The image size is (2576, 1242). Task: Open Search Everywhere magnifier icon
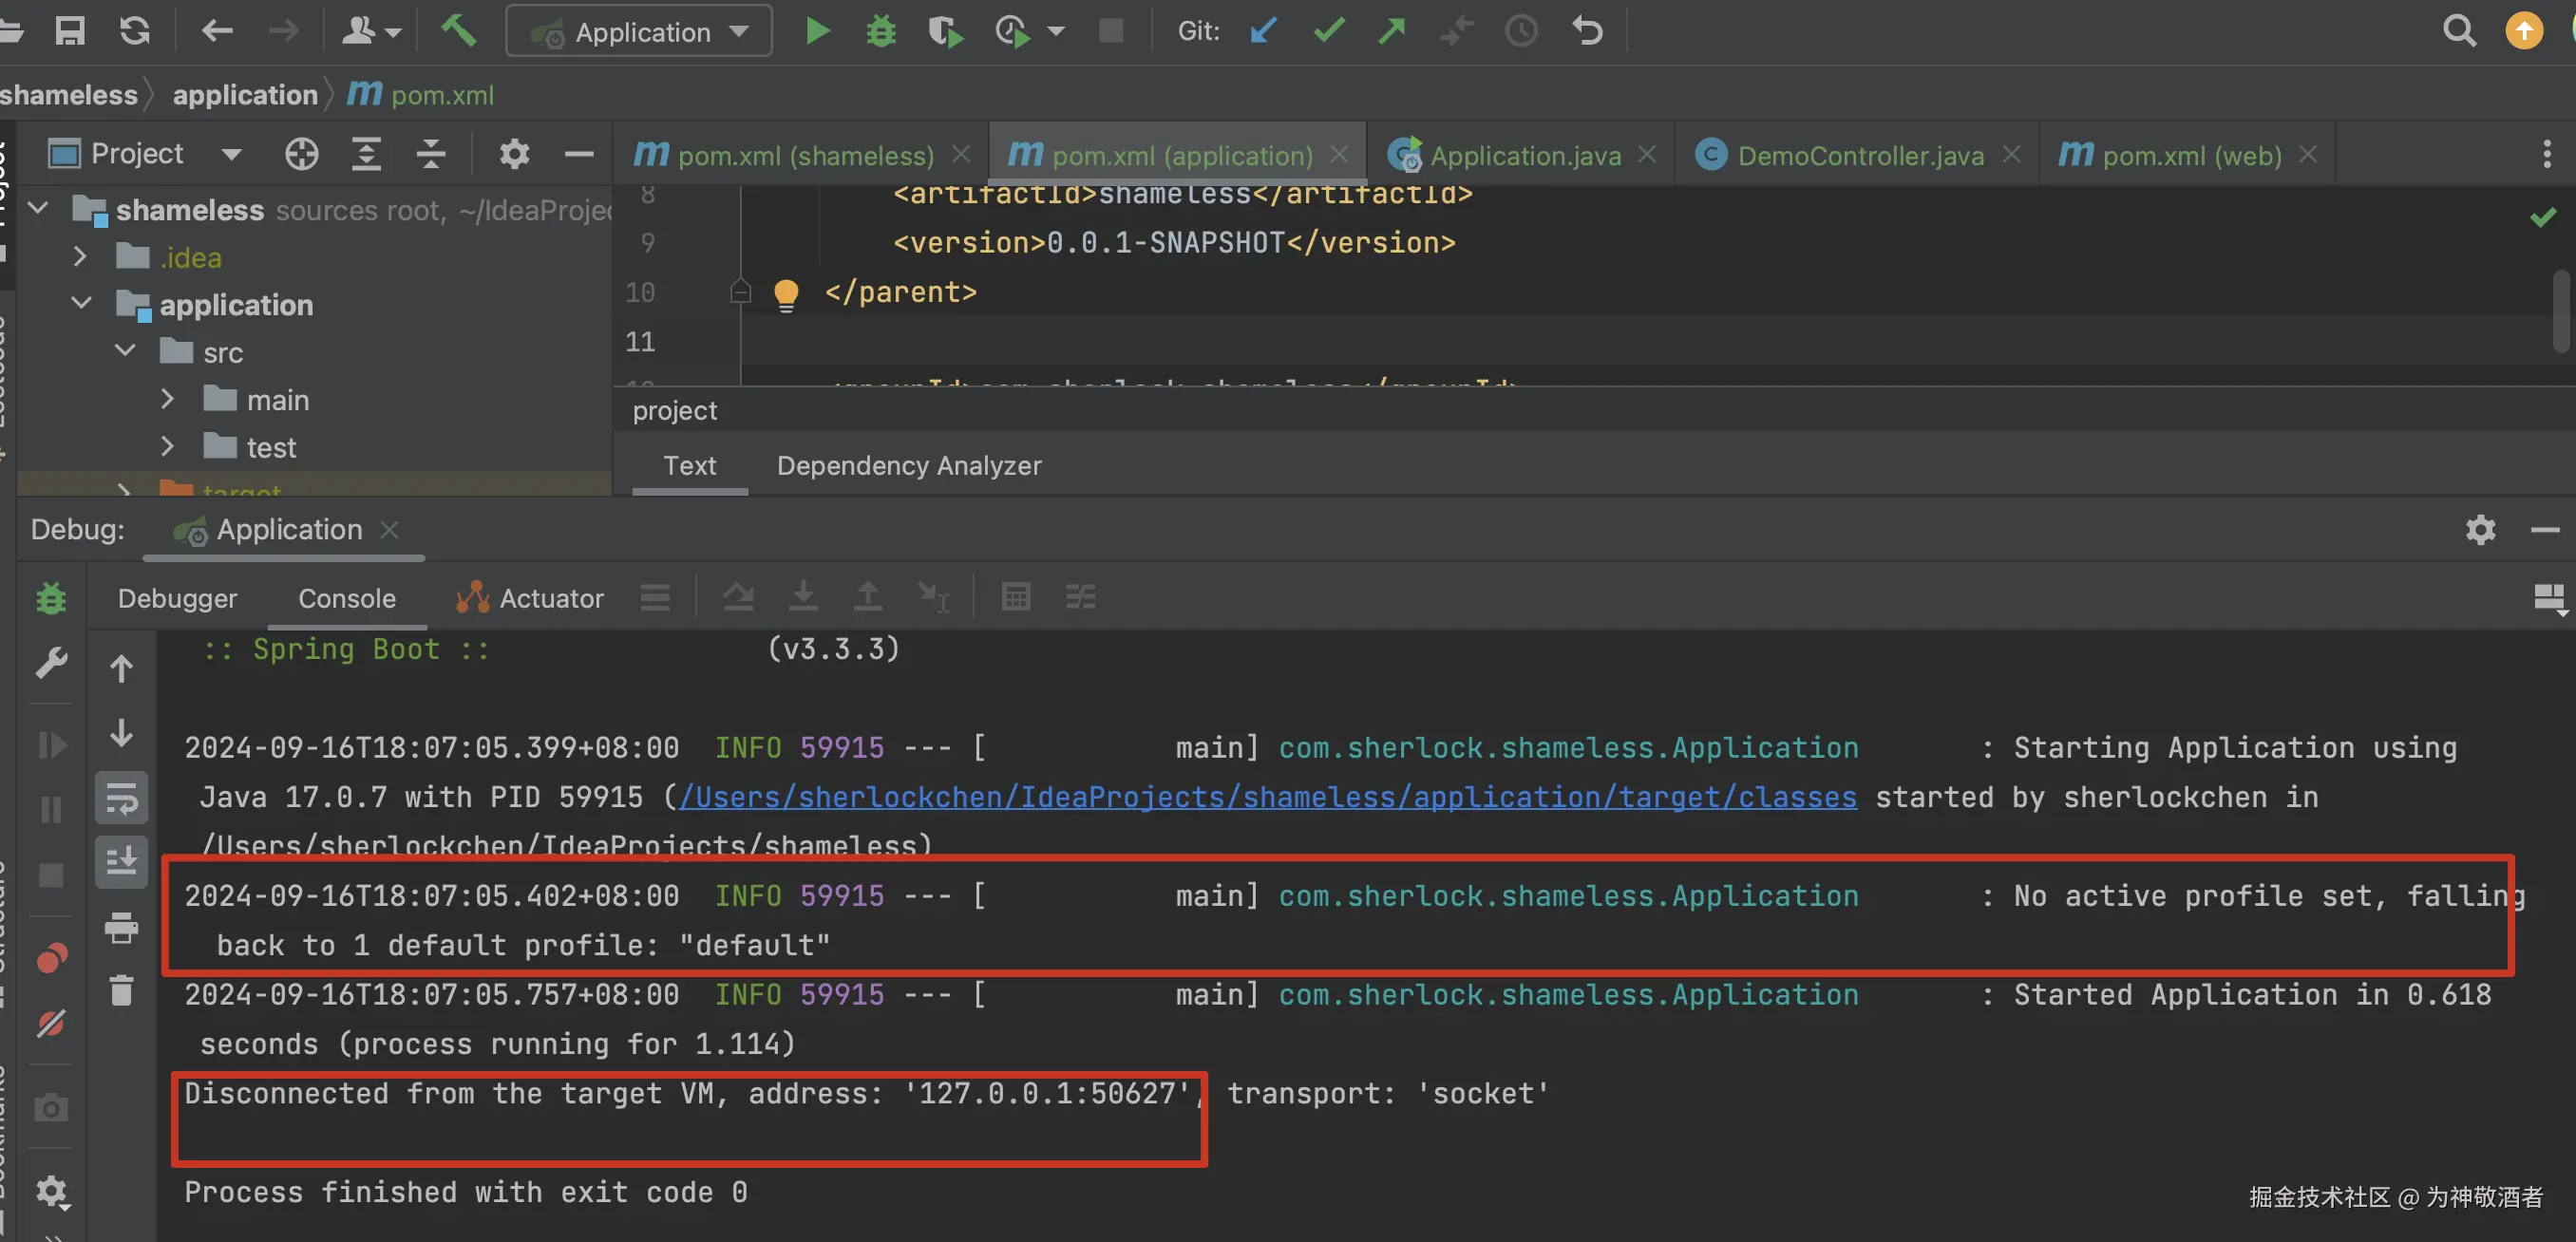pyautogui.click(x=2459, y=31)
